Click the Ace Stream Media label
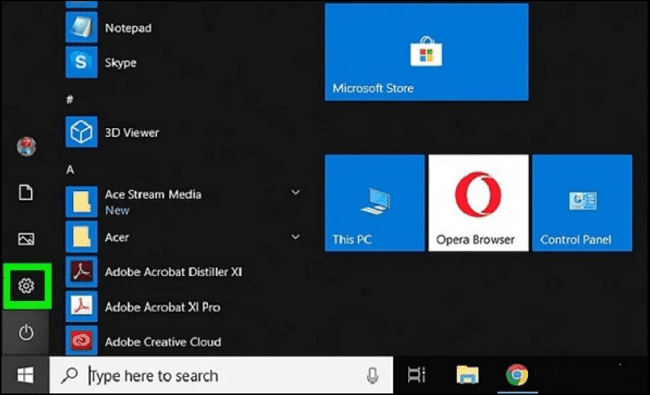This screenshot has height=395, width=650. (x=153, y=194)
